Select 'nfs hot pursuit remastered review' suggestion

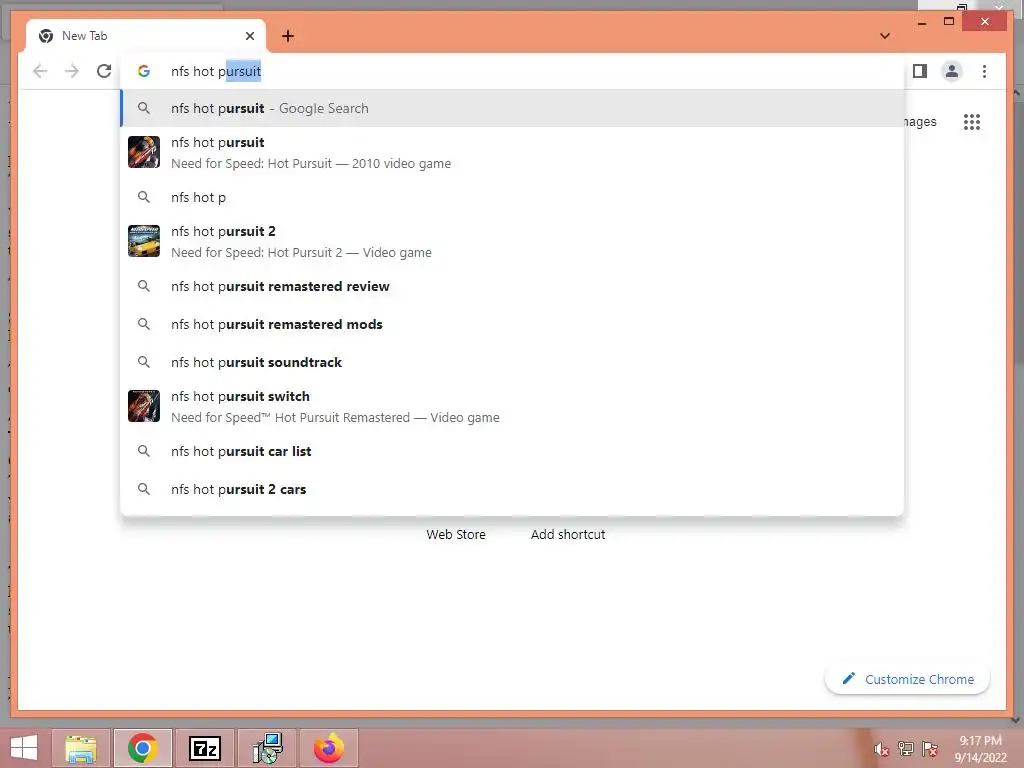512,286
